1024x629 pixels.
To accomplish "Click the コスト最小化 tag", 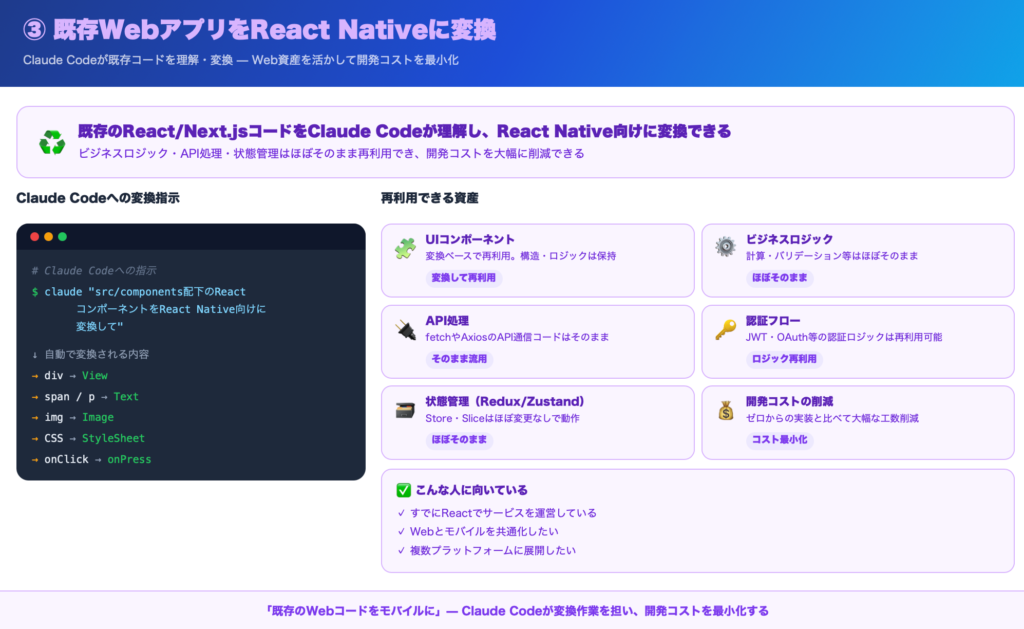I will pos(779,440).
